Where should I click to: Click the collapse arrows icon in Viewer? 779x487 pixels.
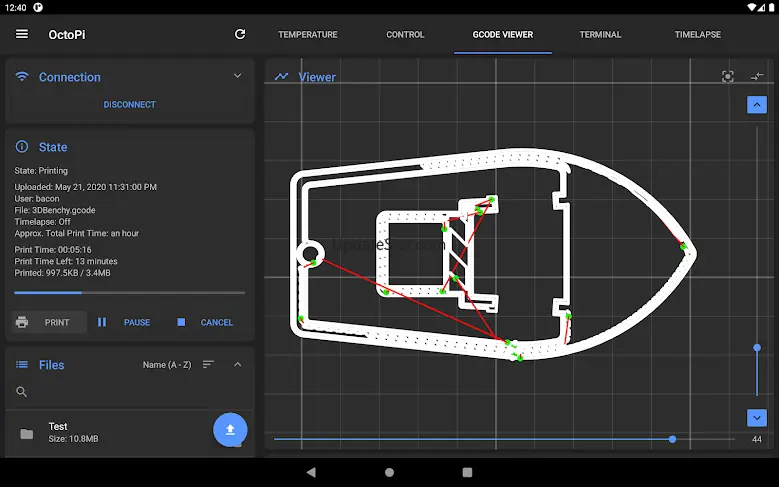point(757,77)
